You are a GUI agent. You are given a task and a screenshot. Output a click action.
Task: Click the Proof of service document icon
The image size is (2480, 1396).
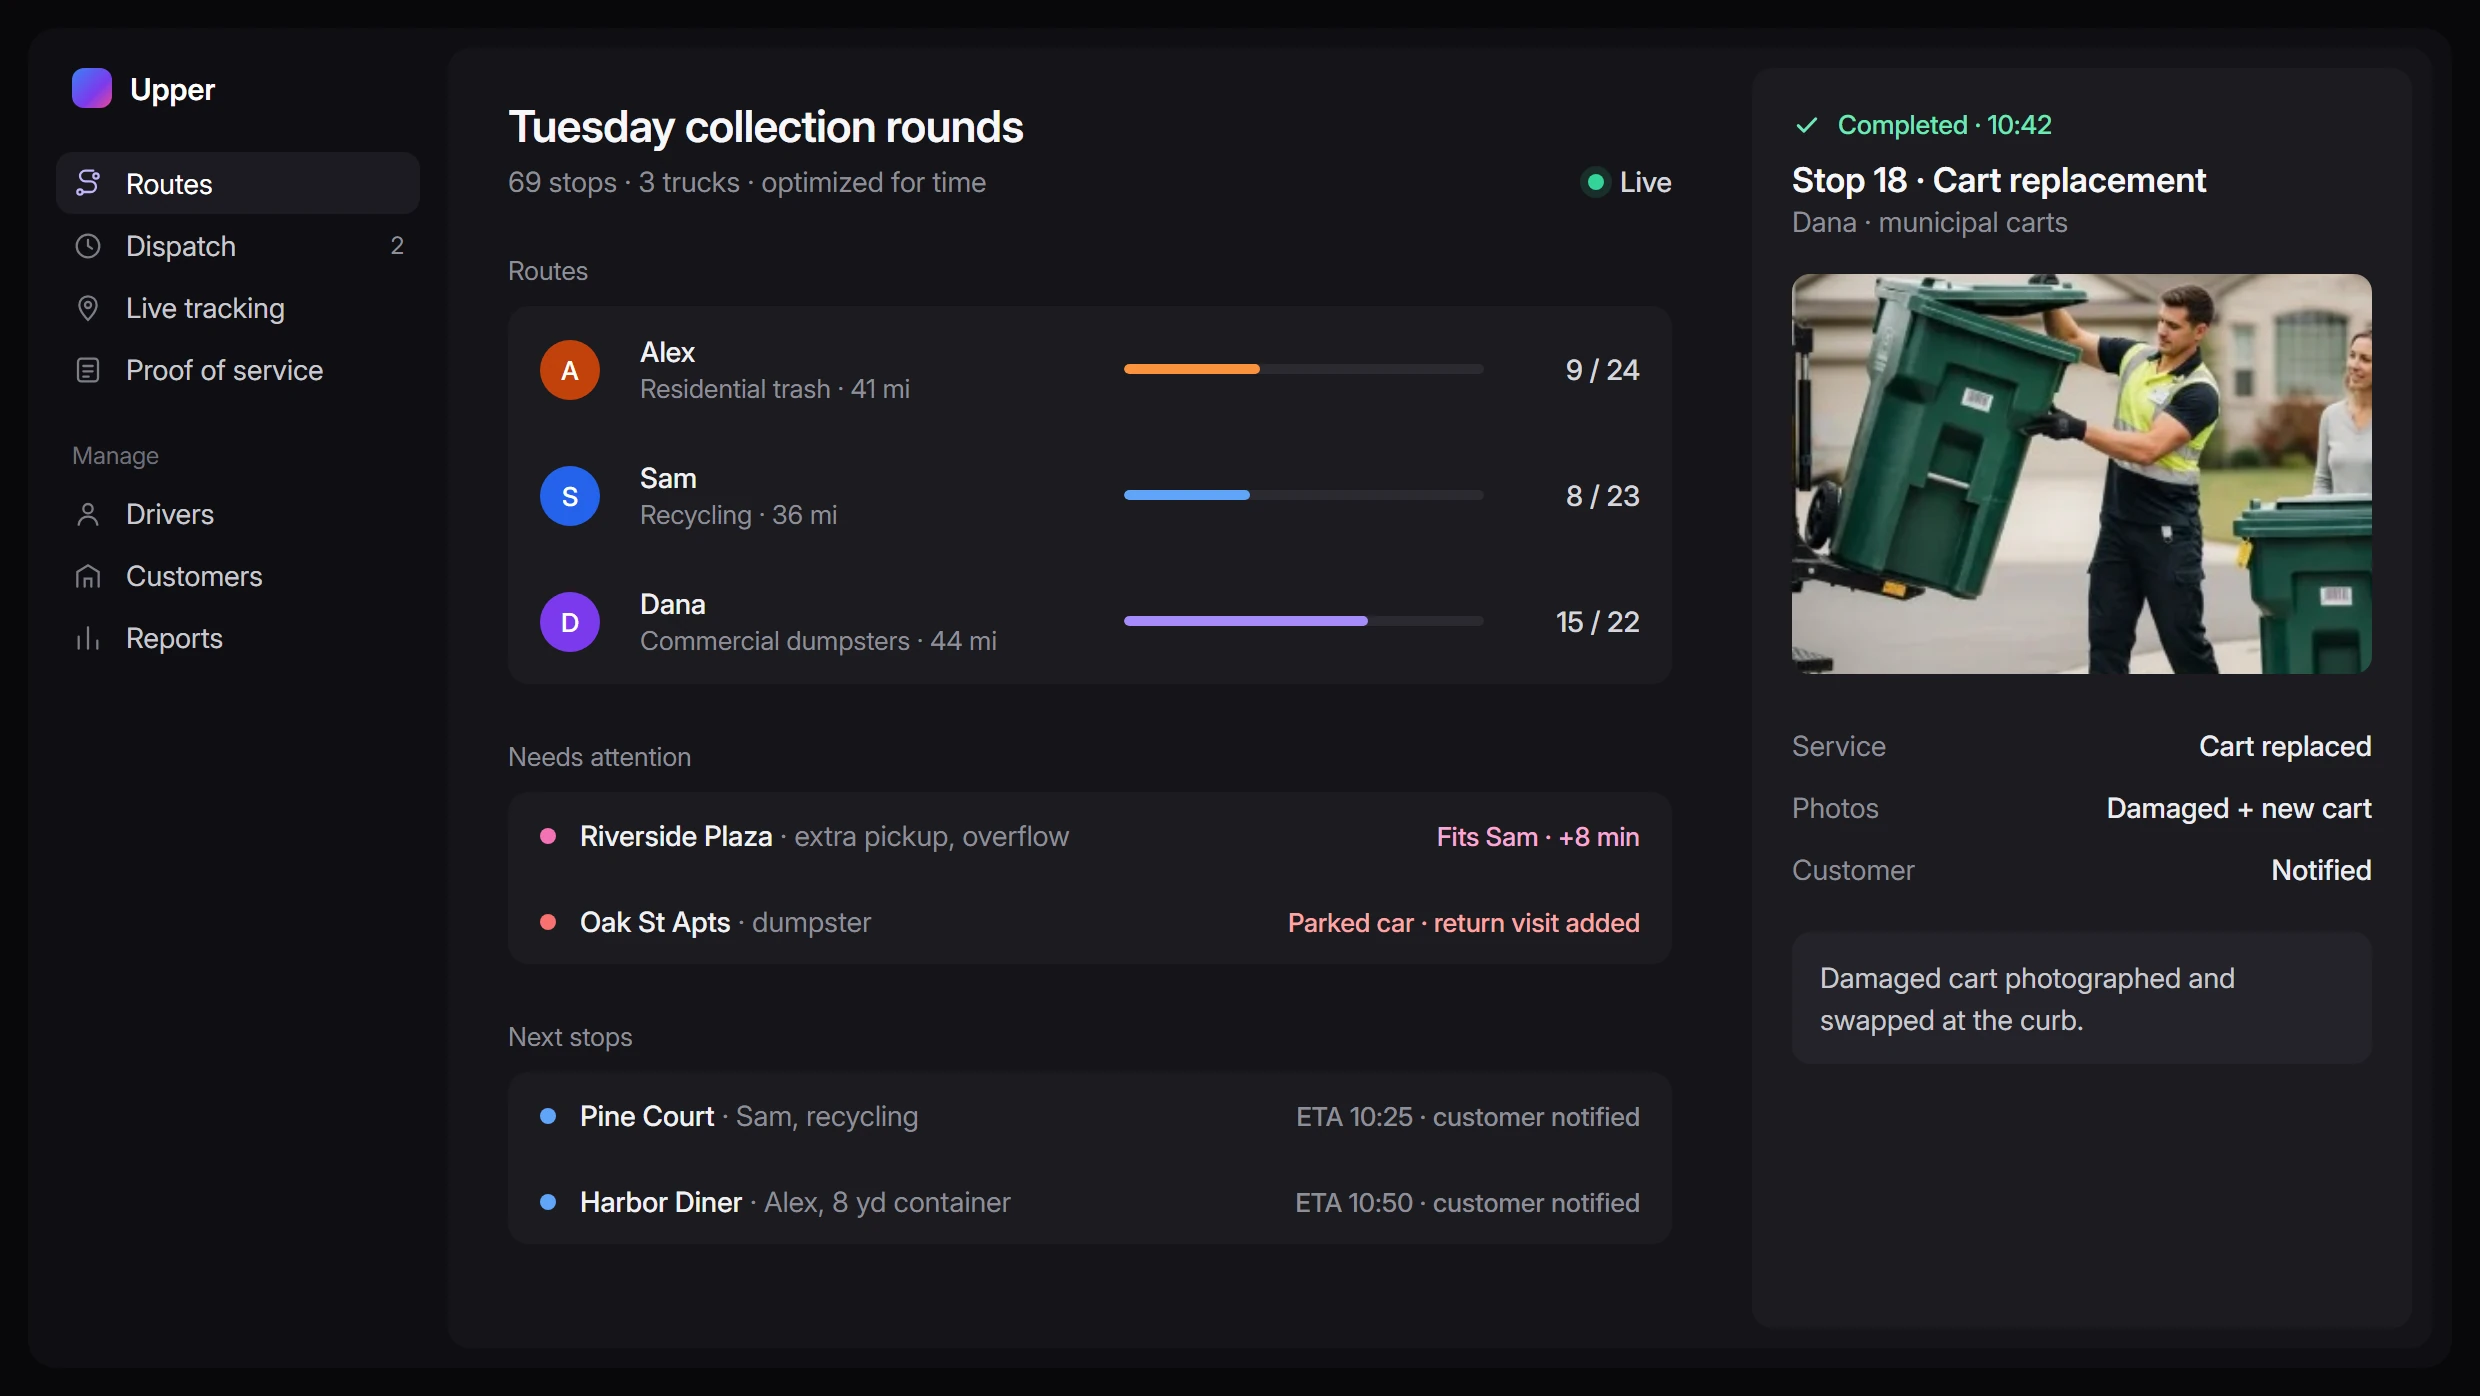88,370
